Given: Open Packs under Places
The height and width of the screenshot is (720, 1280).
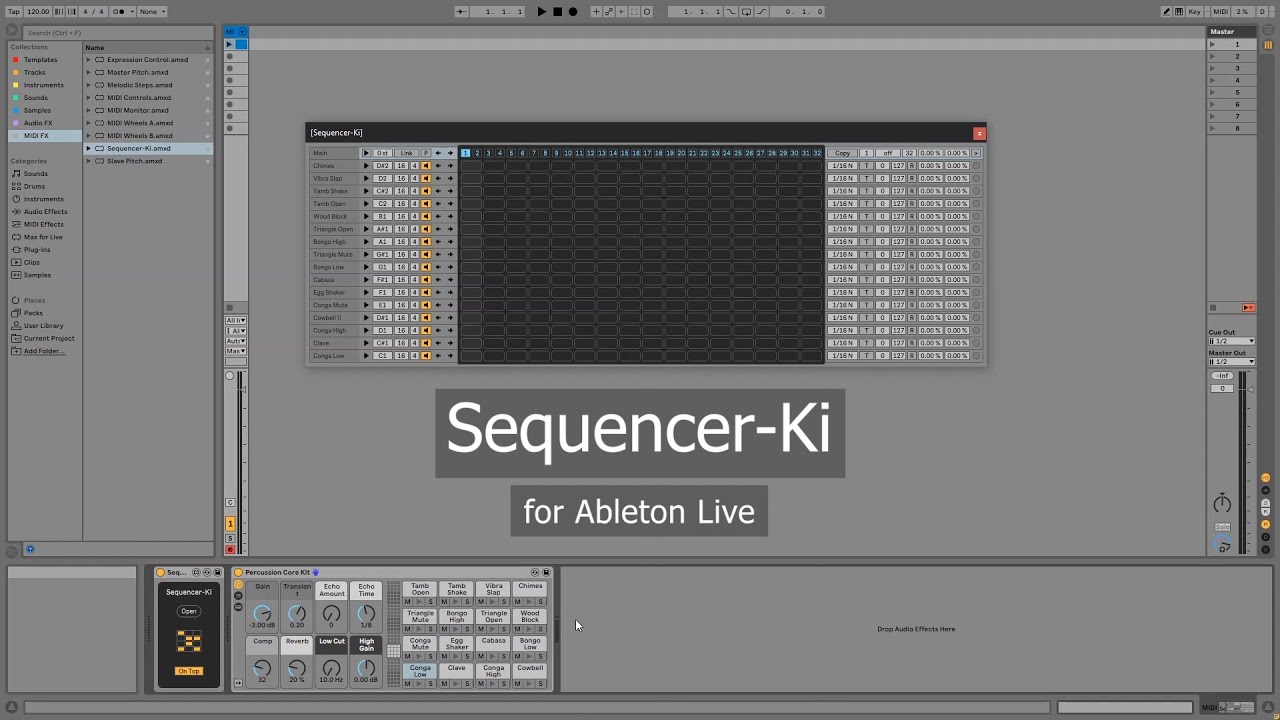Looking at the screenshot, I should 33,313.
